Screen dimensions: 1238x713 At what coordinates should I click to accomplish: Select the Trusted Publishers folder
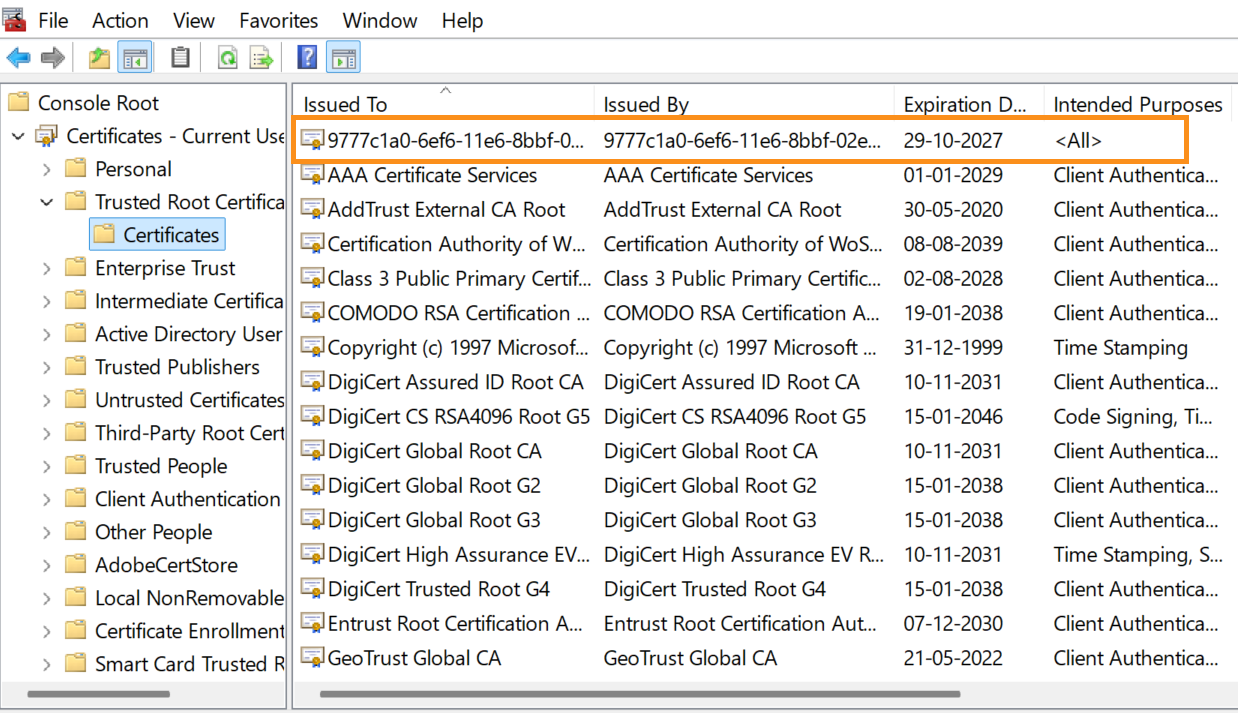point(177,367)
